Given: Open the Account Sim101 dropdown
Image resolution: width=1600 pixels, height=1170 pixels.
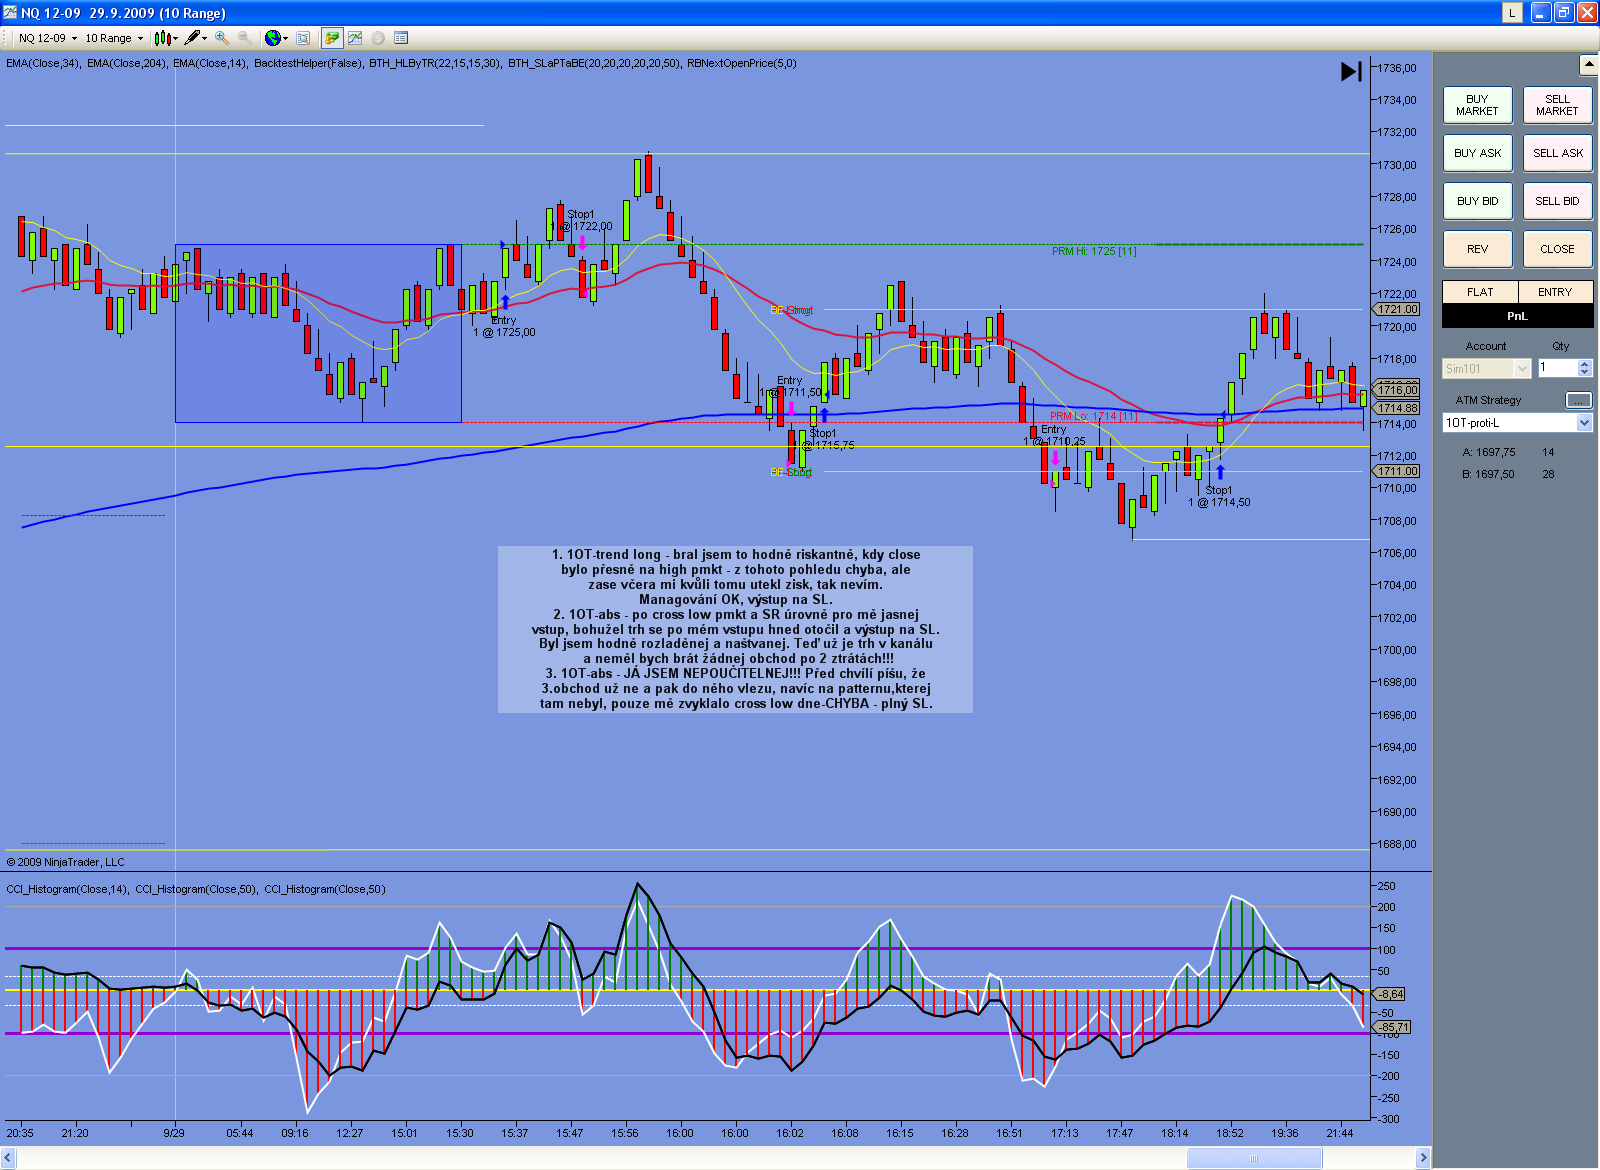Looking at the screenshot, I should coord(1486,369).
